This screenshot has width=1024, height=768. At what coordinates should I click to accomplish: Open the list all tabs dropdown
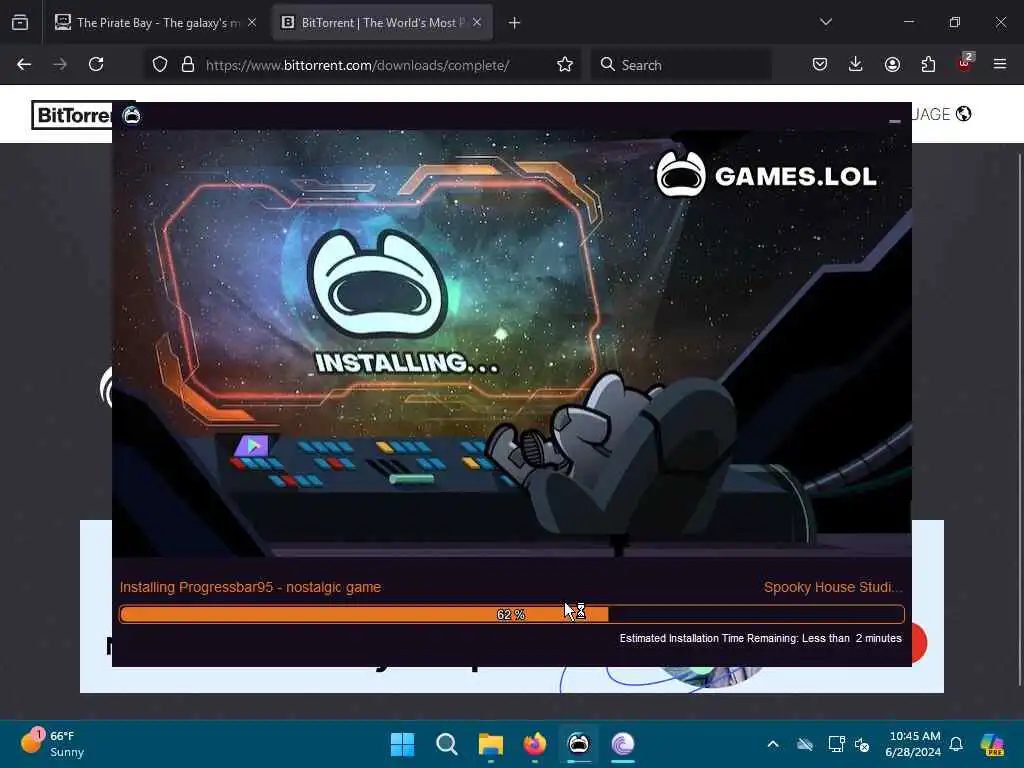tap(826, 22)
